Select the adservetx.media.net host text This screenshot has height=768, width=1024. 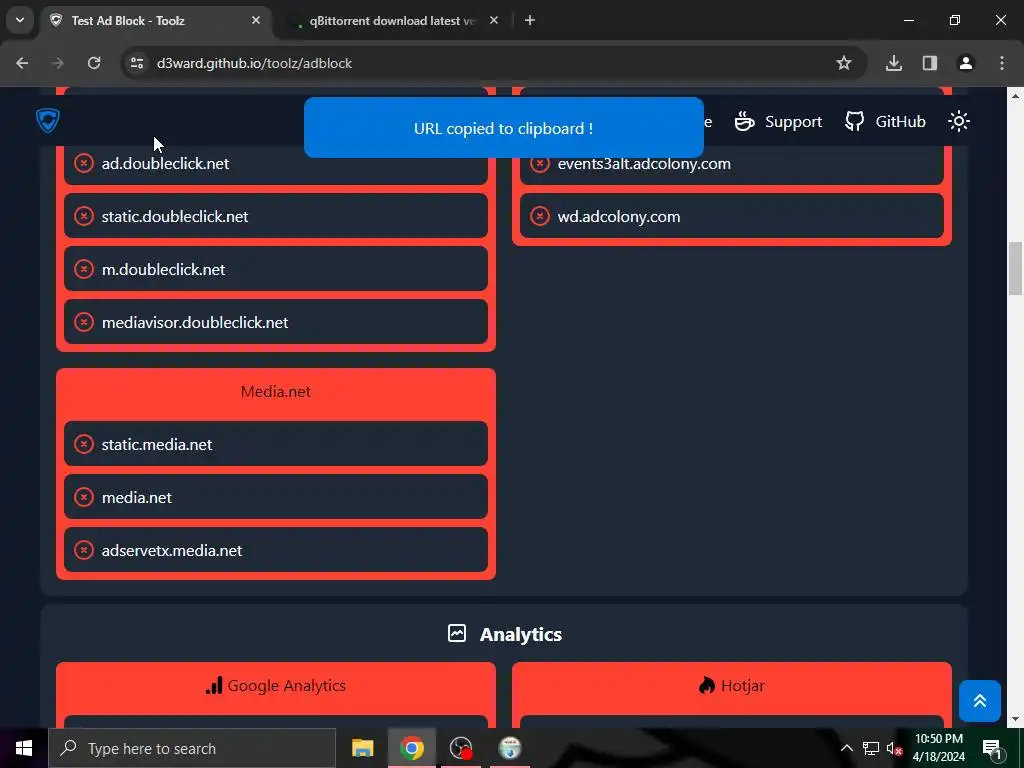coord(172,551)
